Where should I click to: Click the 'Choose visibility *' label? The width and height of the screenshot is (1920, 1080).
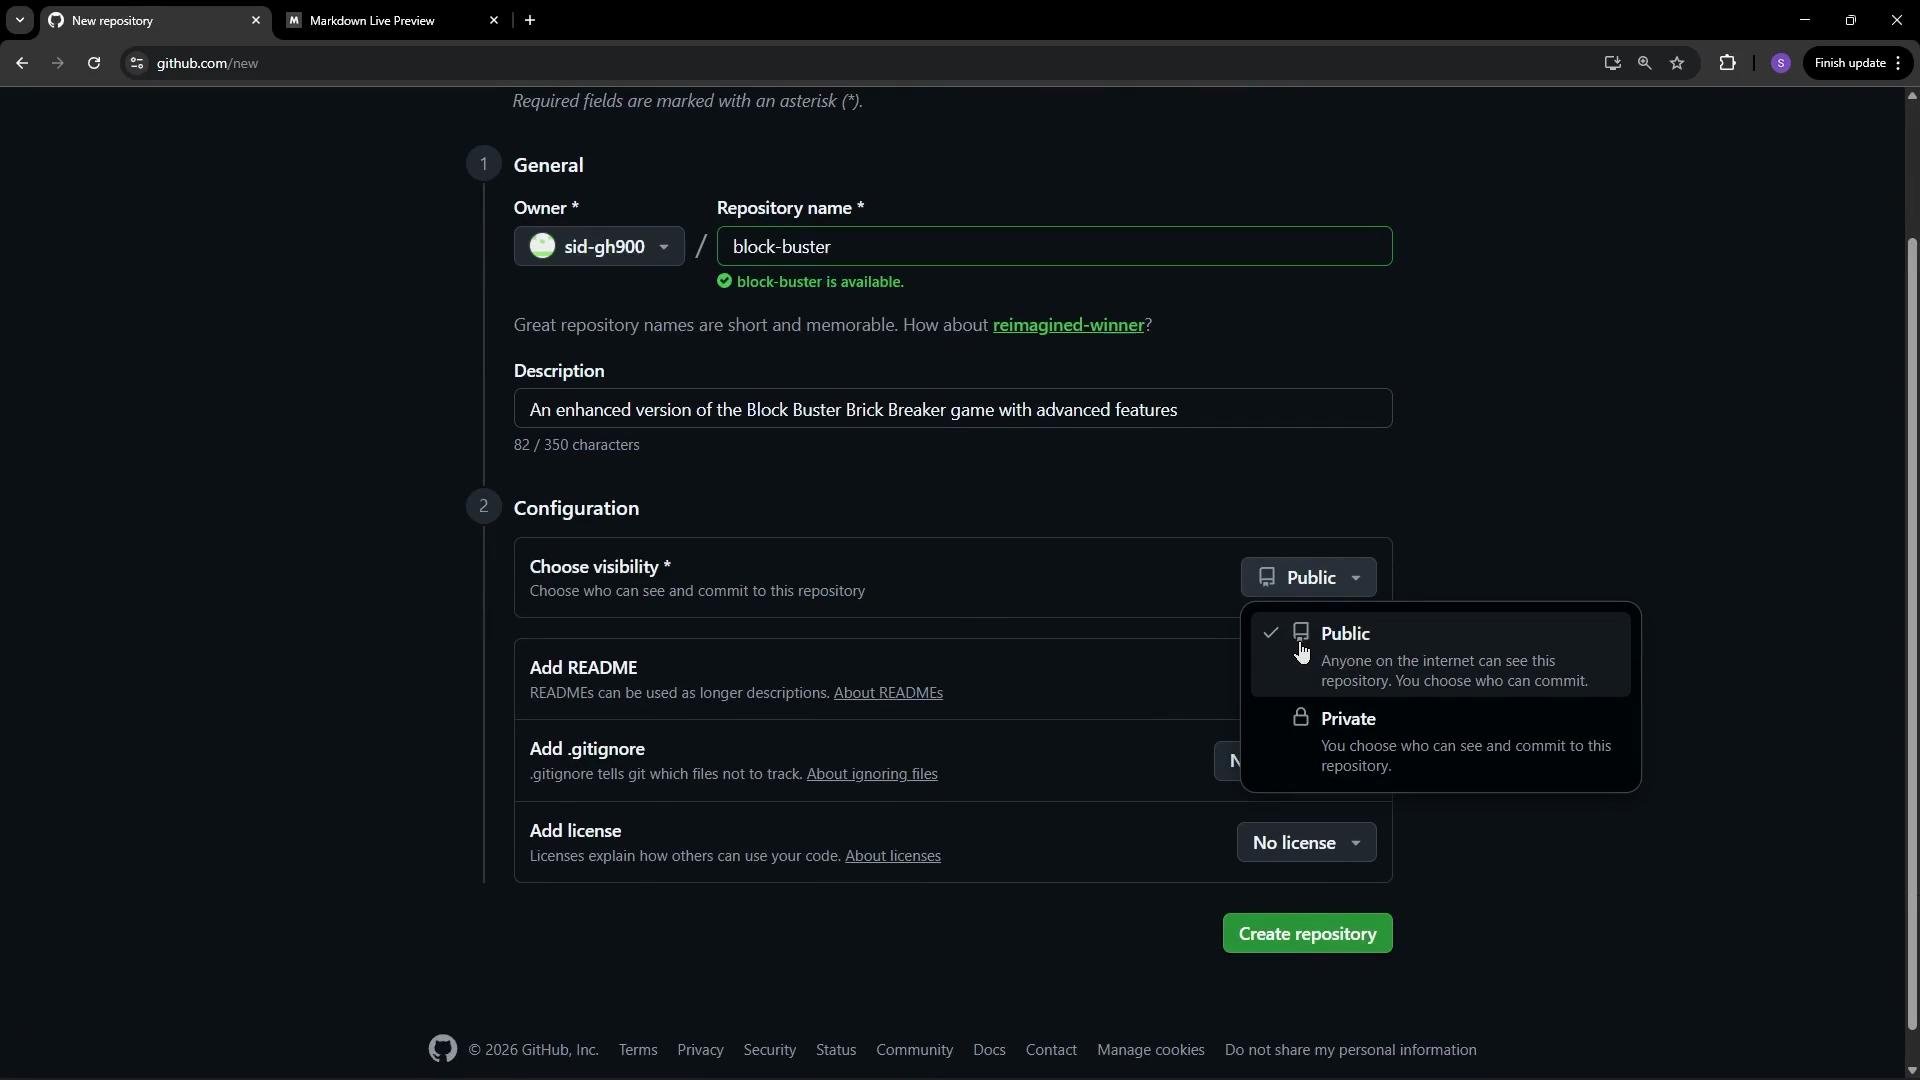(600, 567)
